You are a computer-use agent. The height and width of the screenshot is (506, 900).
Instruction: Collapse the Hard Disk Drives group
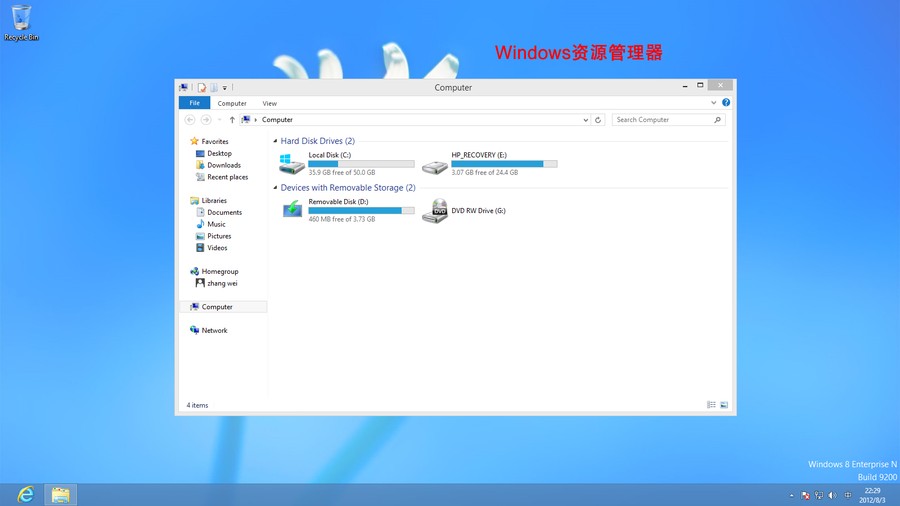point(276,142)
